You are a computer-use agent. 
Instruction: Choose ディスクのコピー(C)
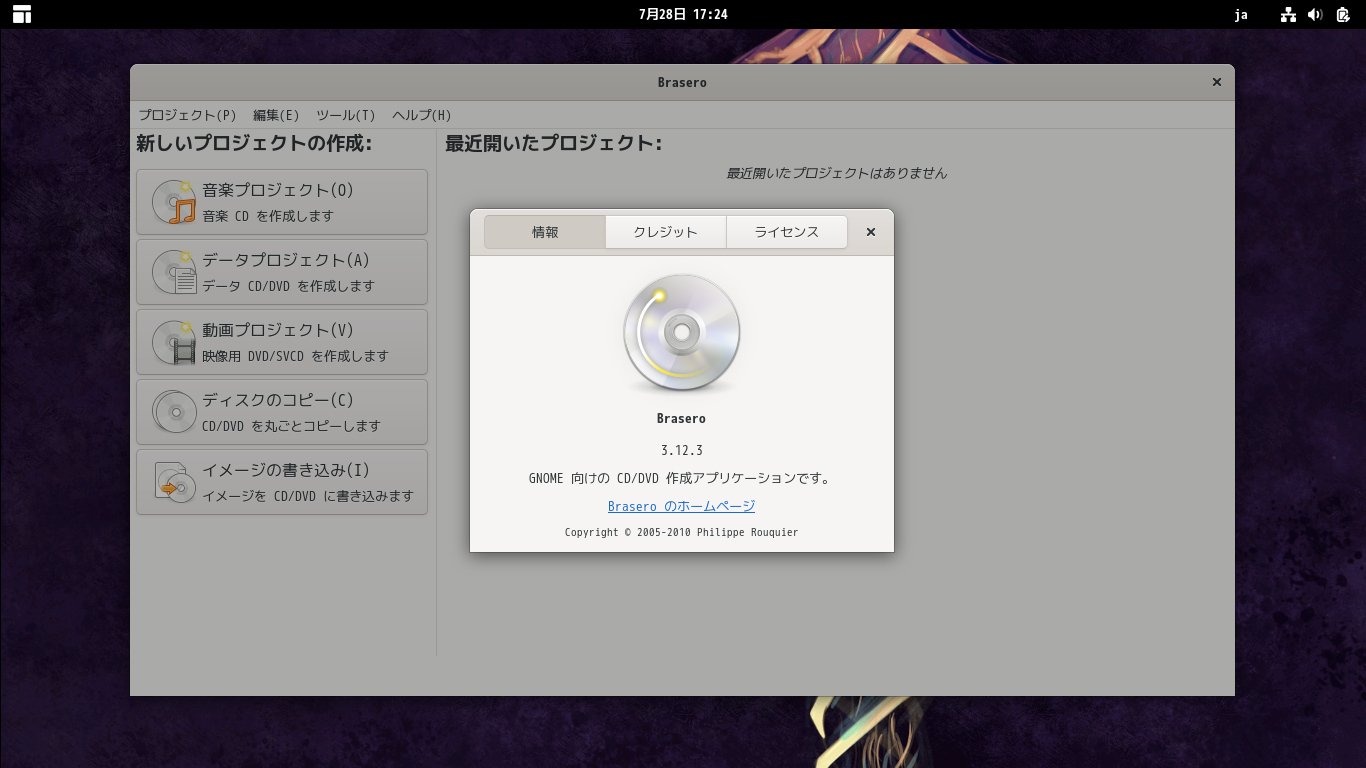coord(282,412)
